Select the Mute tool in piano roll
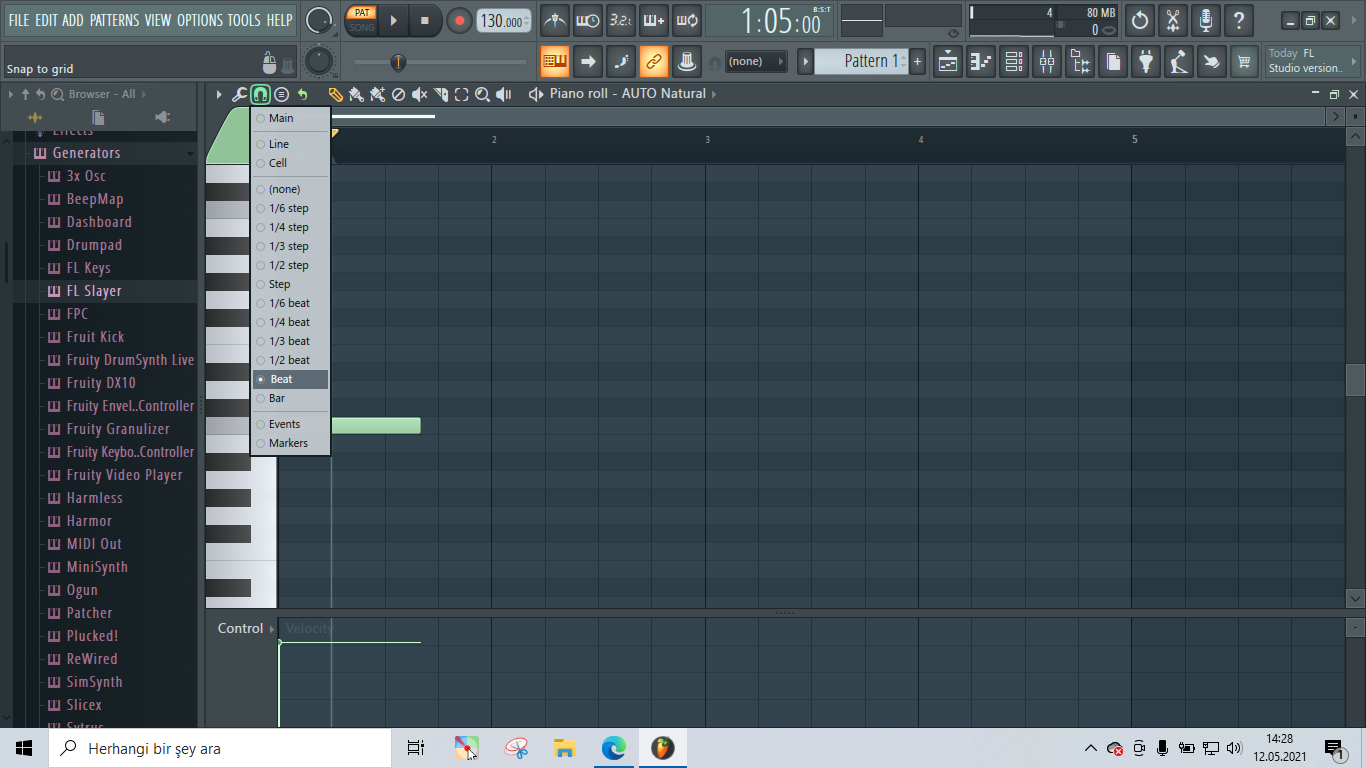This screenshot has width=1366, height=768. click(419, 94)
